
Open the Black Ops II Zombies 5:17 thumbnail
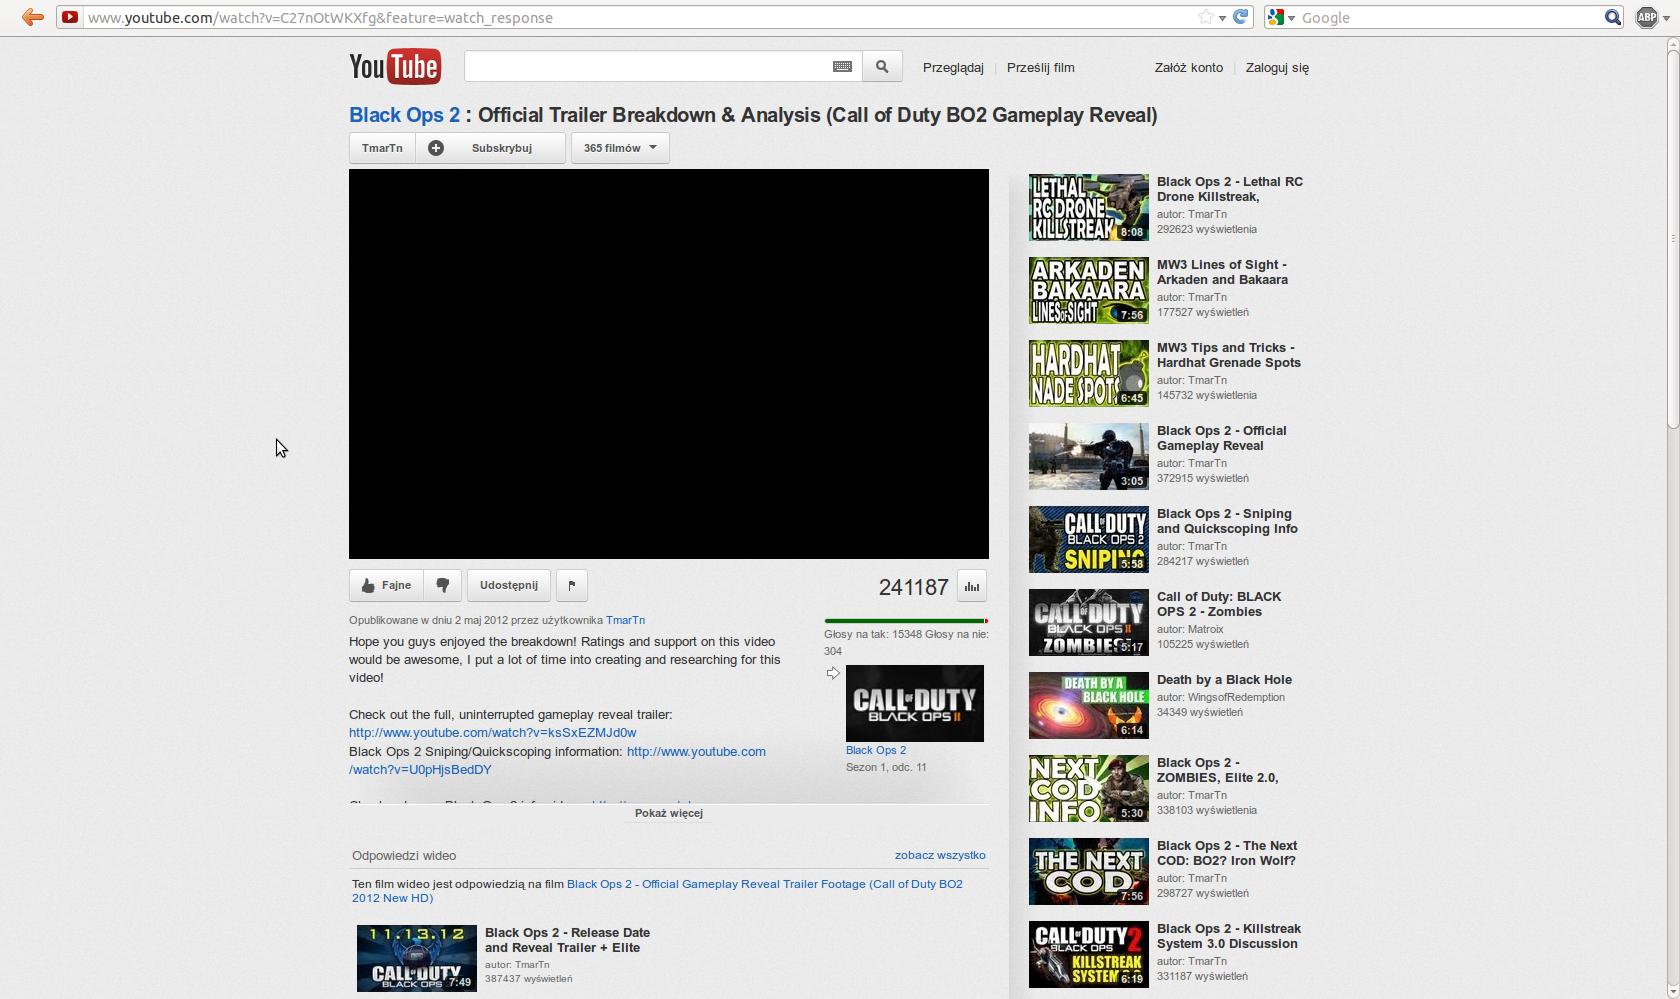(1089, 622)
